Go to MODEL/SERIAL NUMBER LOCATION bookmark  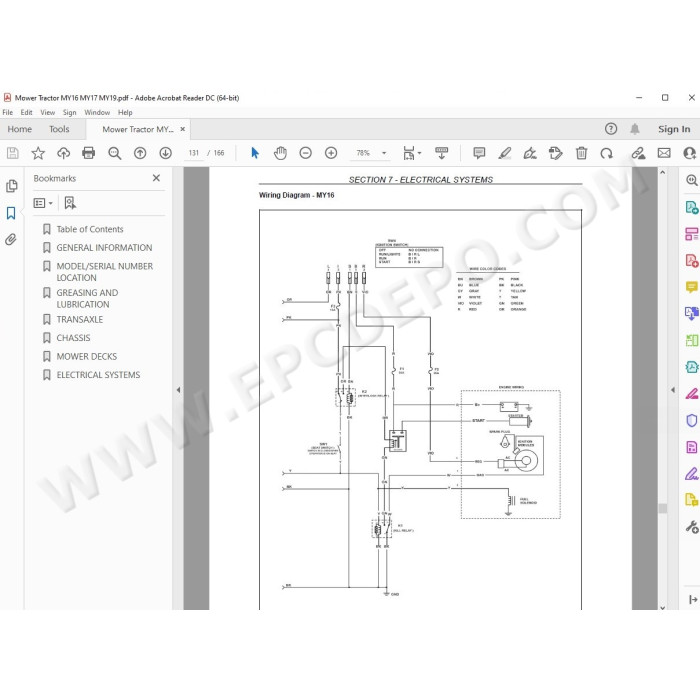coord(104,272)
